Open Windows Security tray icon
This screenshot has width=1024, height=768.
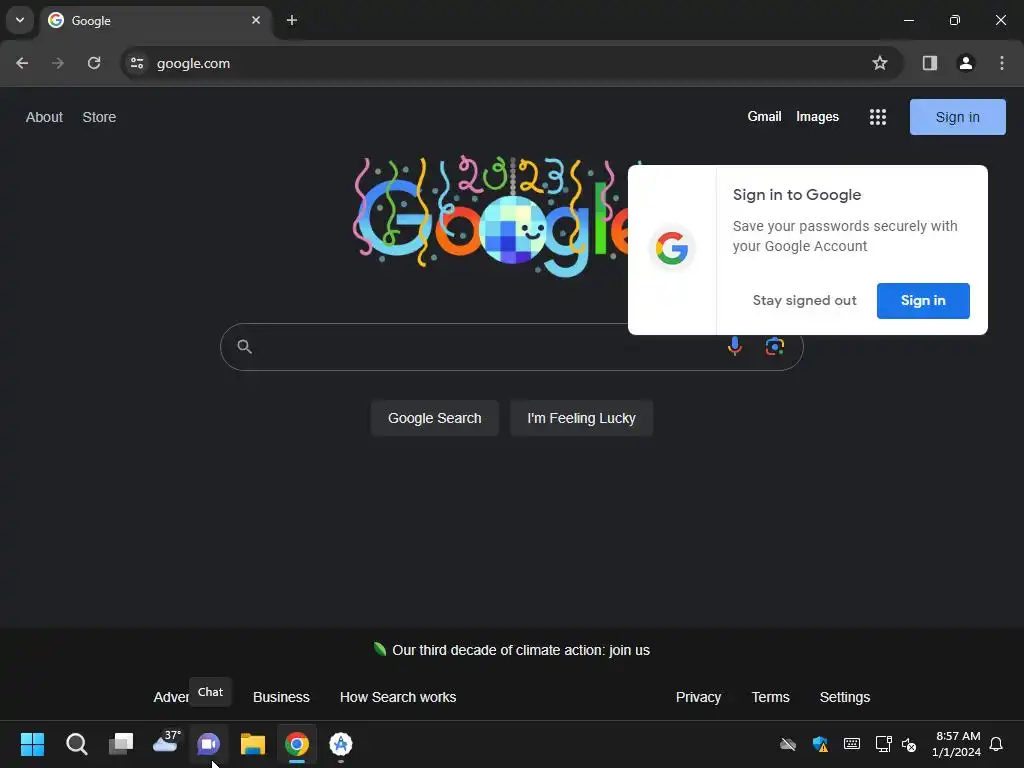click(820, 744)
